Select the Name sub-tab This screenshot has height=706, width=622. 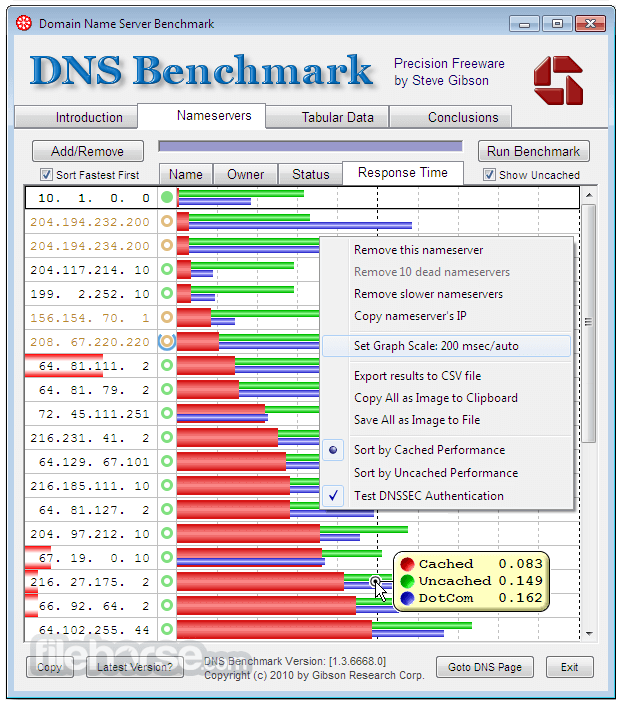186,174
